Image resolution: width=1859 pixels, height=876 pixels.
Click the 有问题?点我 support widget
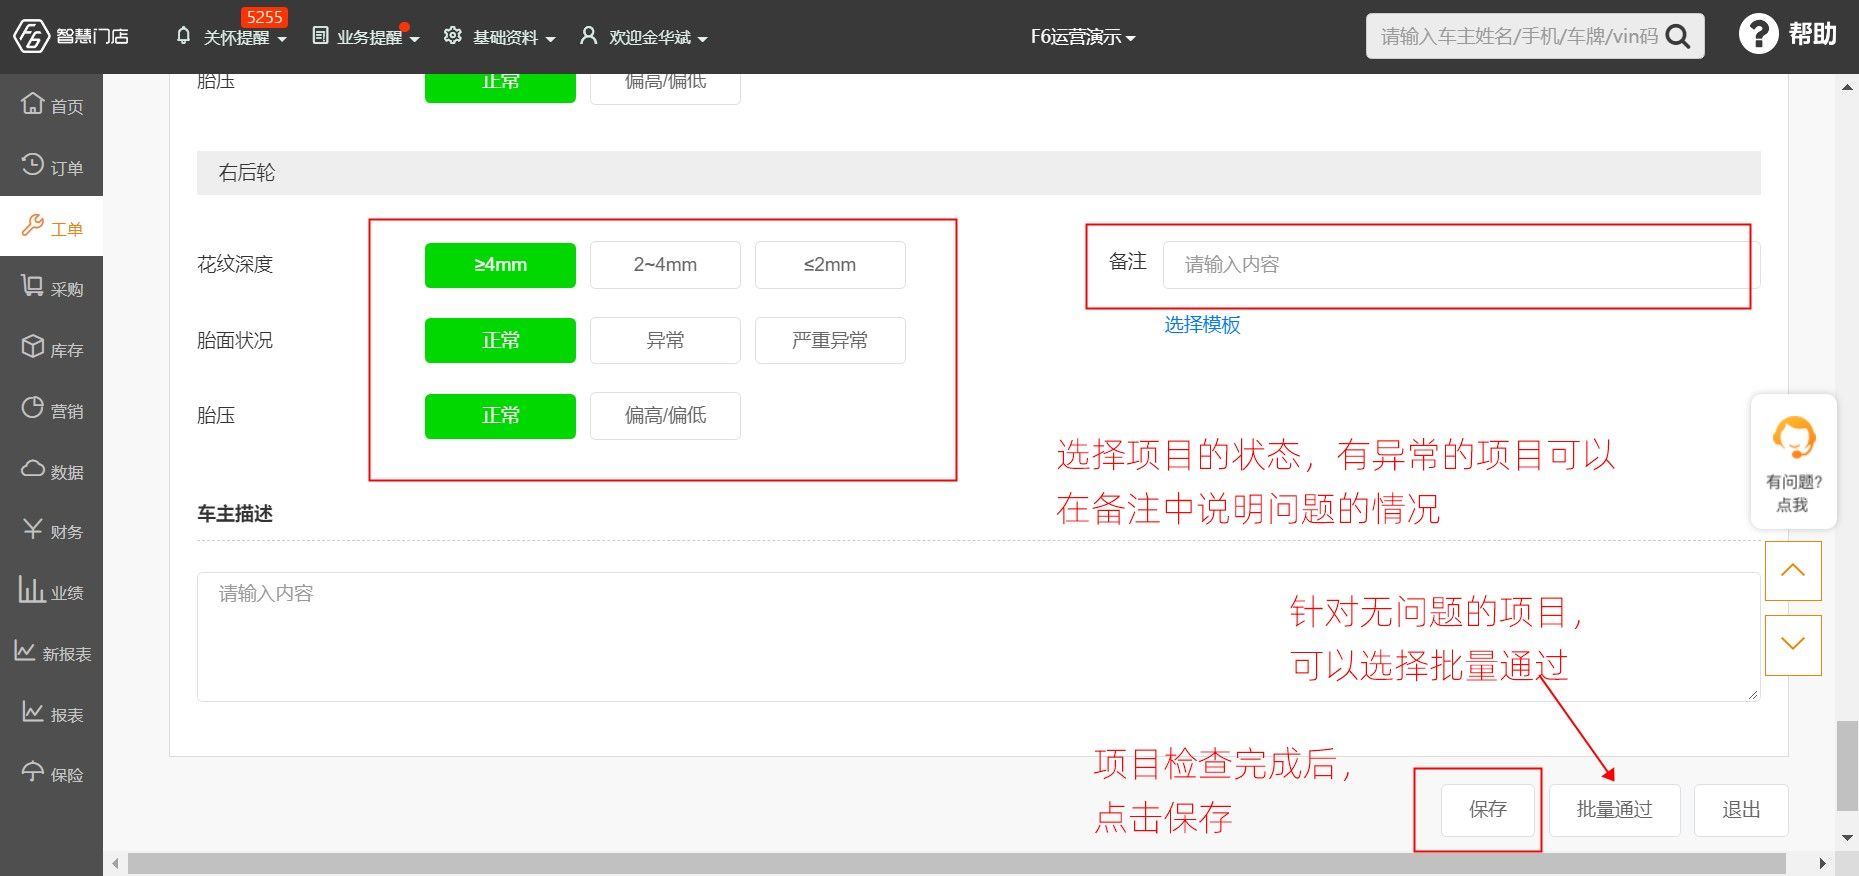(x=1793, y=461)
